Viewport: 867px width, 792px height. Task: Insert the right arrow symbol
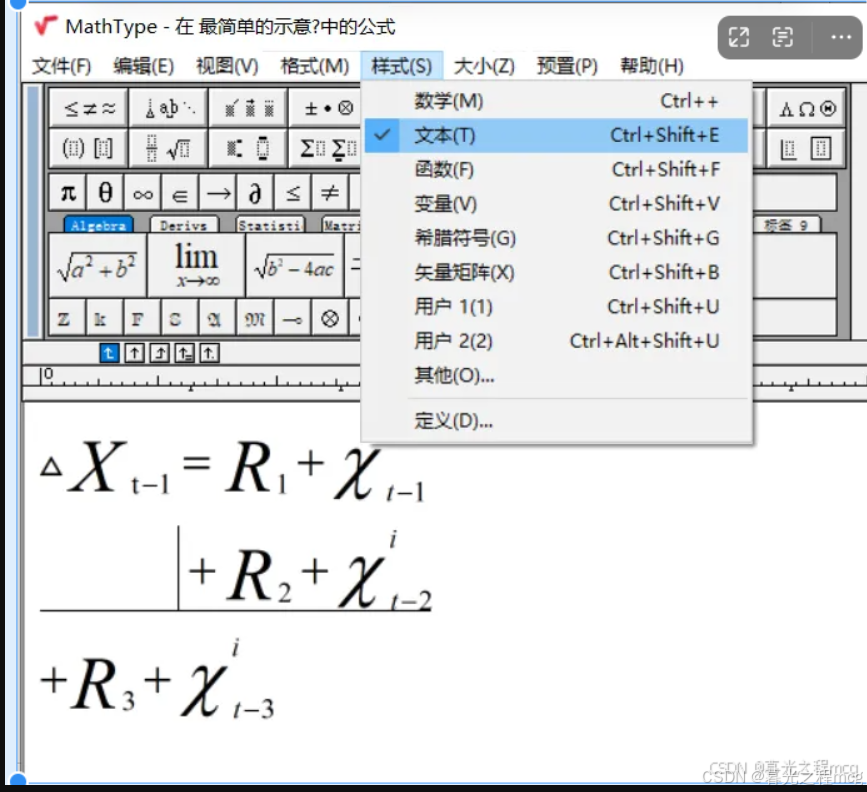point(217,192)
